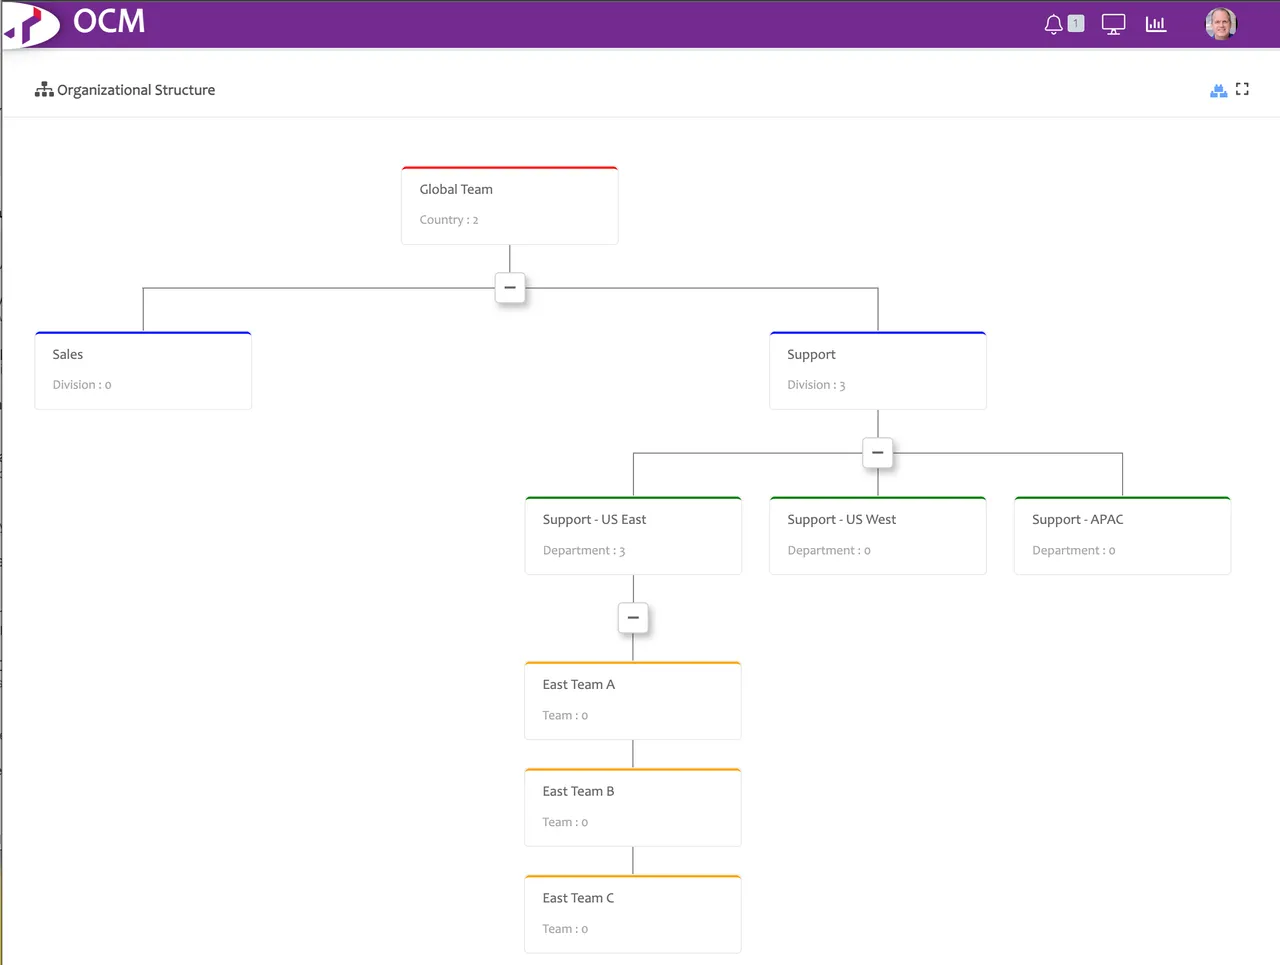
Task: Collapse the Global Team children
Action: click(510, 288)
